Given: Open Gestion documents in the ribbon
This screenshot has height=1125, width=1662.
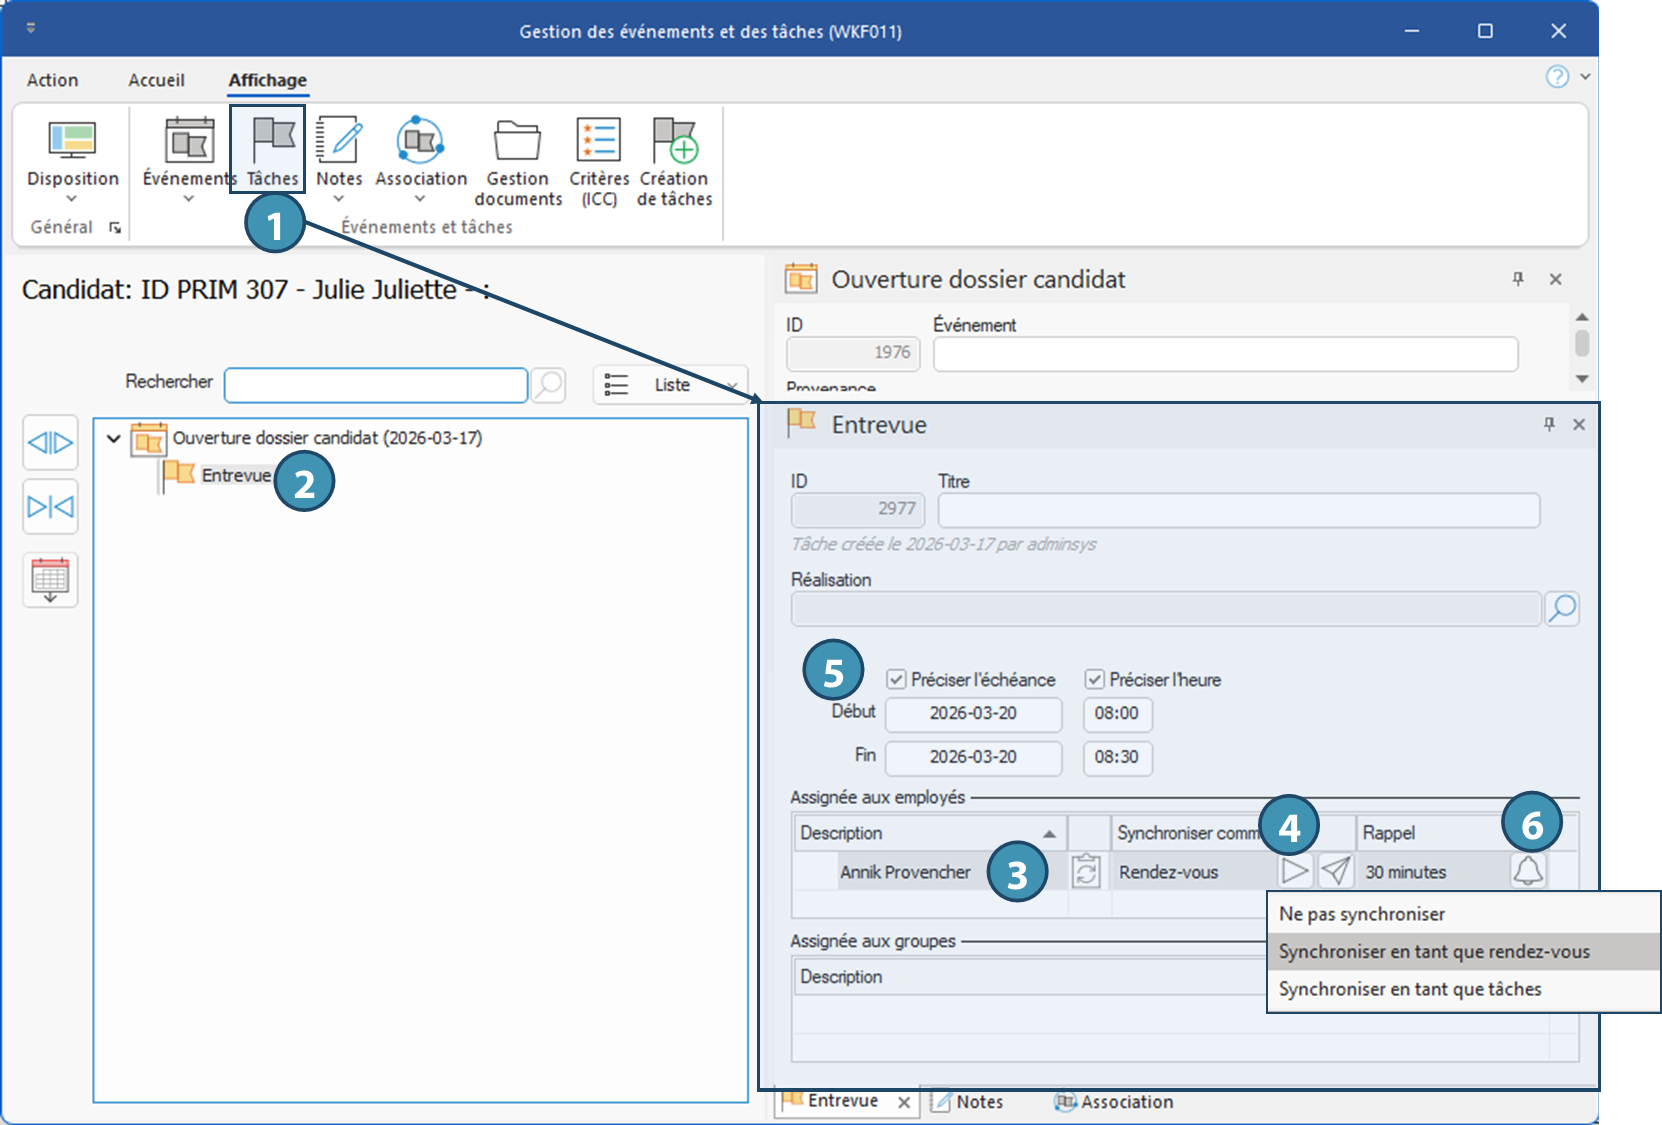Looking at the screenshot, I should click(x=517, y=141).
